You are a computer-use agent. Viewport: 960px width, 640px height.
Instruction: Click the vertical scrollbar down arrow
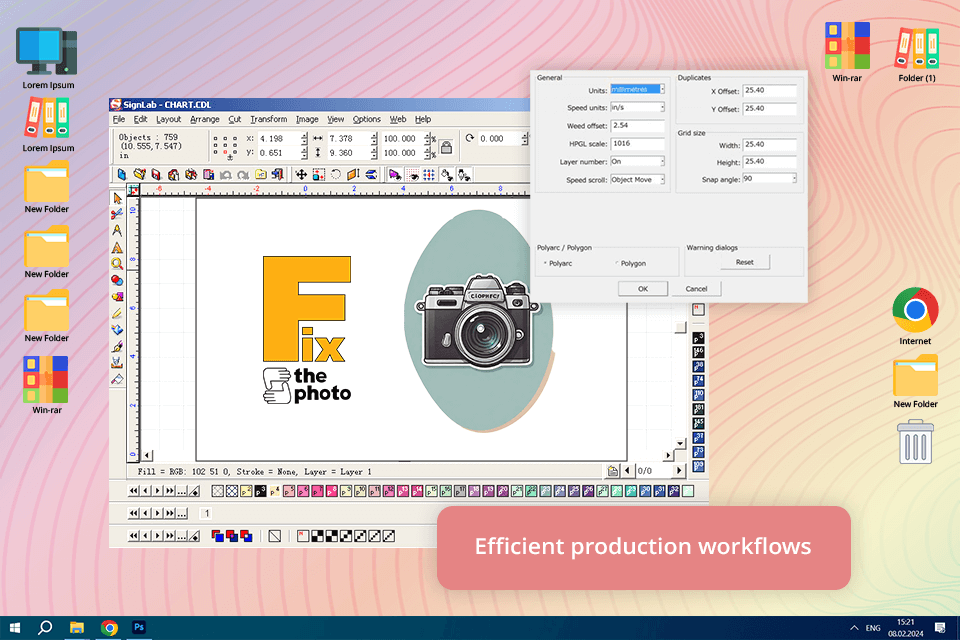pos(680,443)
